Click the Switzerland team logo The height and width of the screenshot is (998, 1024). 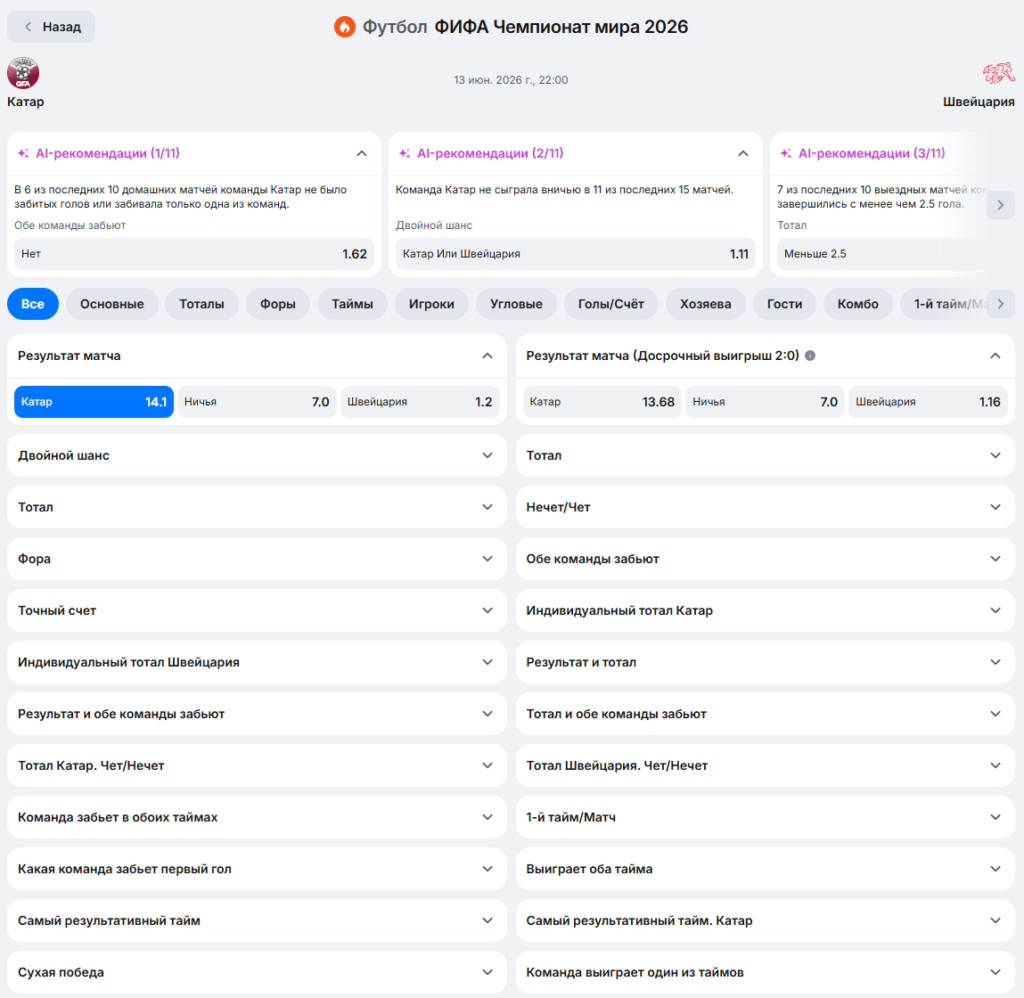click(999, 73)
